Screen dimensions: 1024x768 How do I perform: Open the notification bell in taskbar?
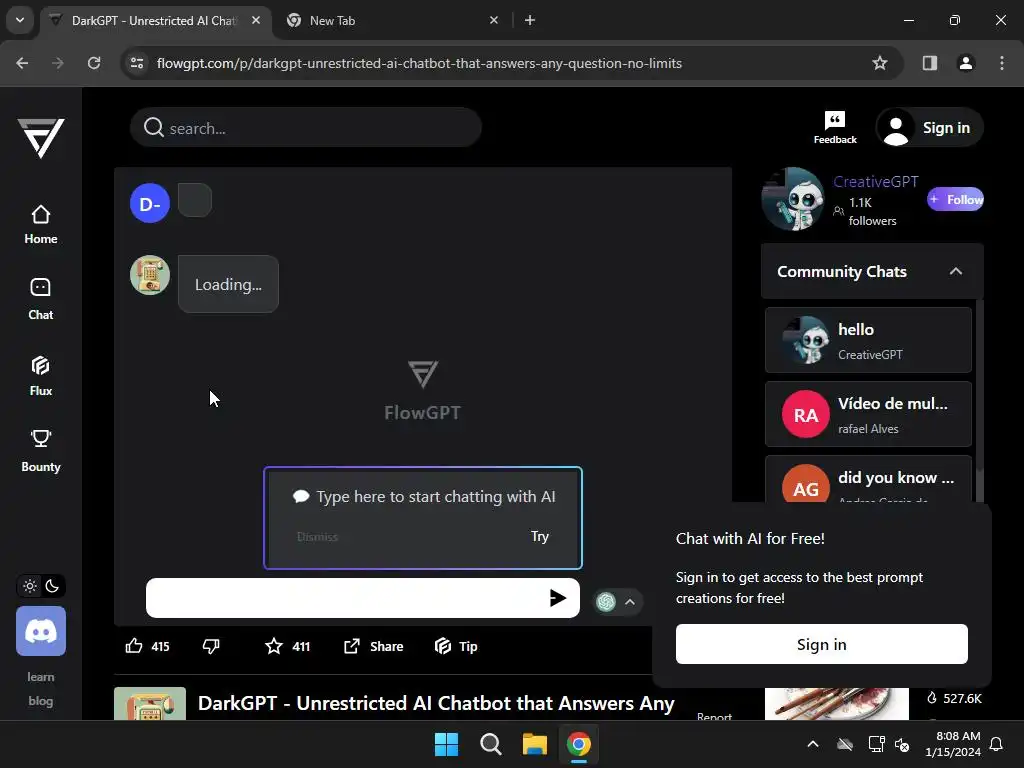point(997,744)
